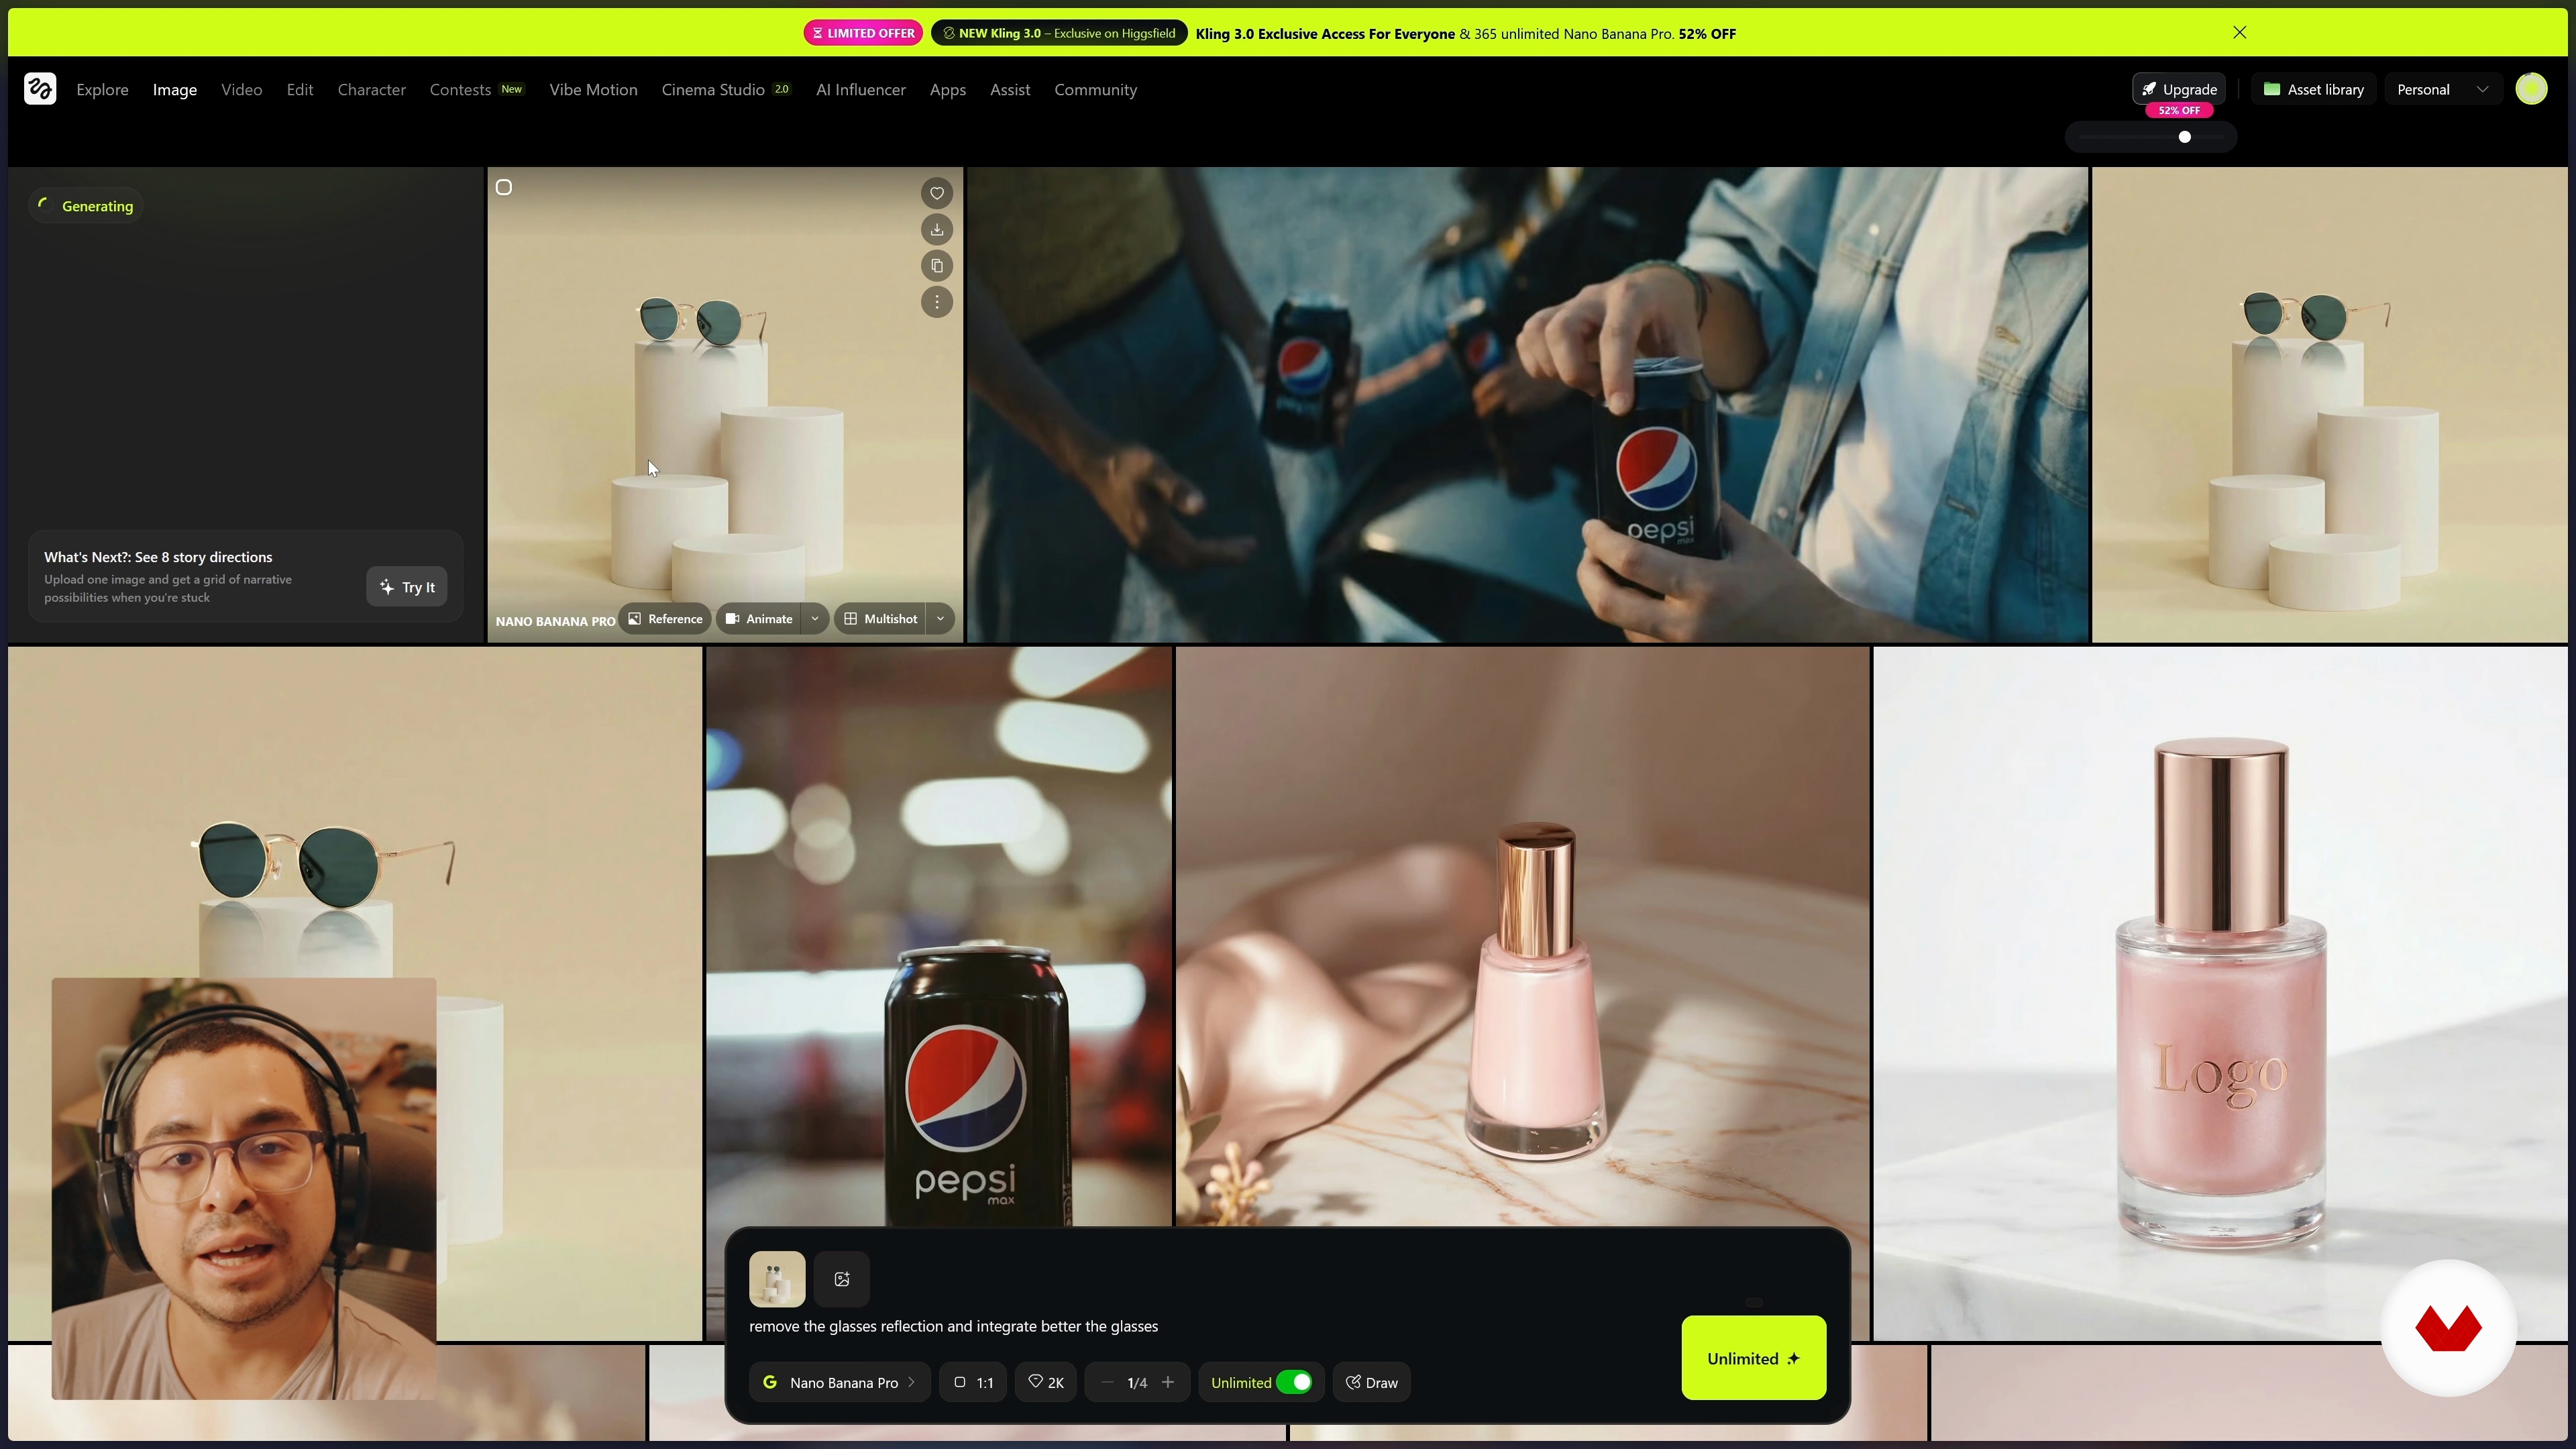Screen dimensions: 2576x1449
Task: Click the "What's Next?: See 8 story directions" heading
Action: tap(158, 557)
